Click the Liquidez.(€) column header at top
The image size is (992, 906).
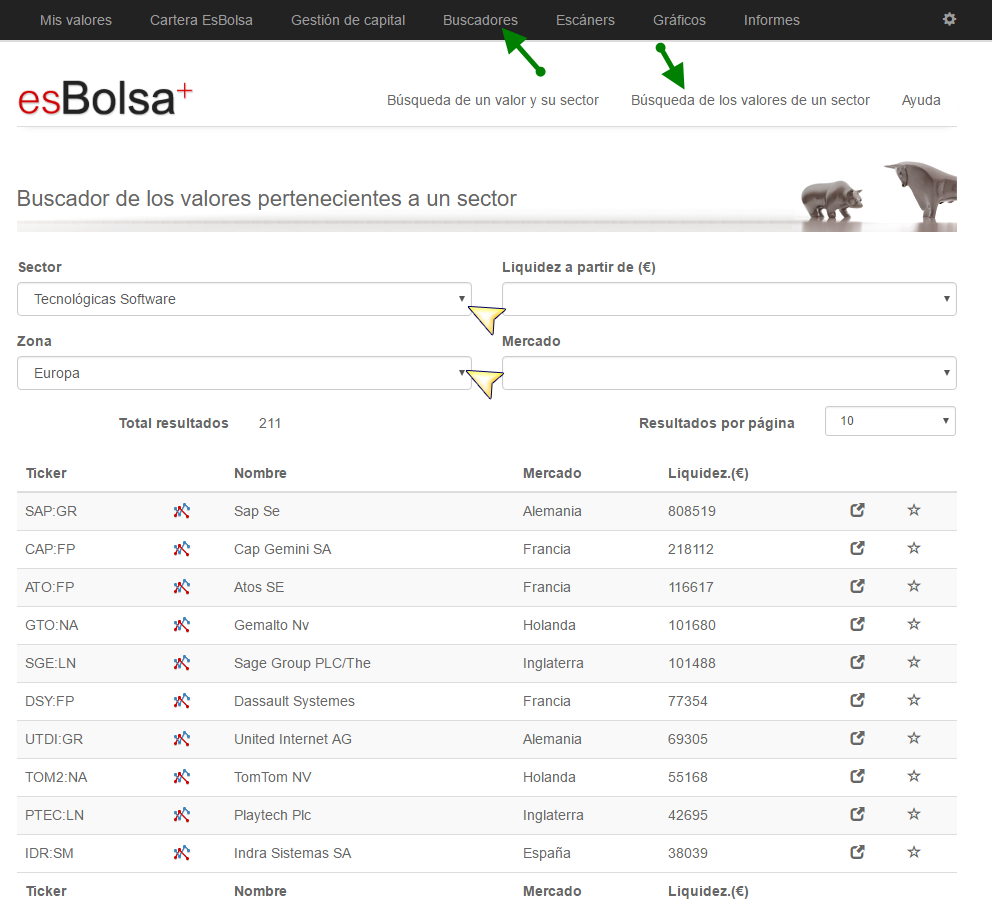(708, 473)
